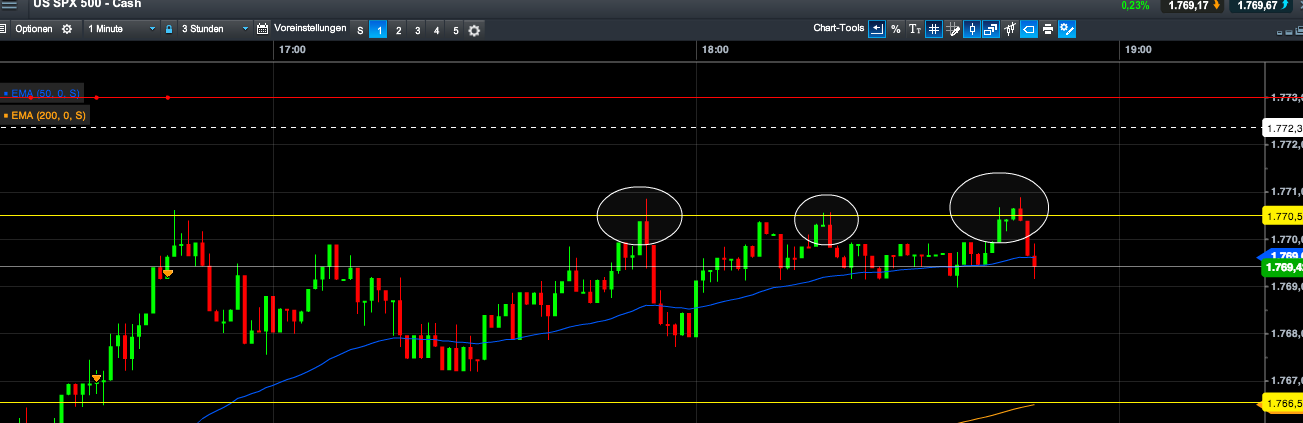This screenshot has height=423, width=1303.
Task: Expand the 3 Stunden time range dropdown
Action: (214, 29)
